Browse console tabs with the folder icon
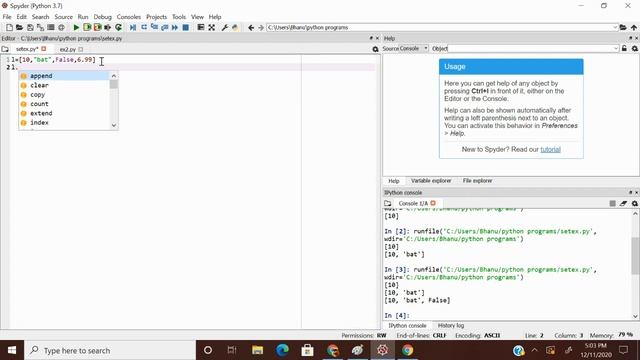The image size is (640, 360). pos(388,203)
